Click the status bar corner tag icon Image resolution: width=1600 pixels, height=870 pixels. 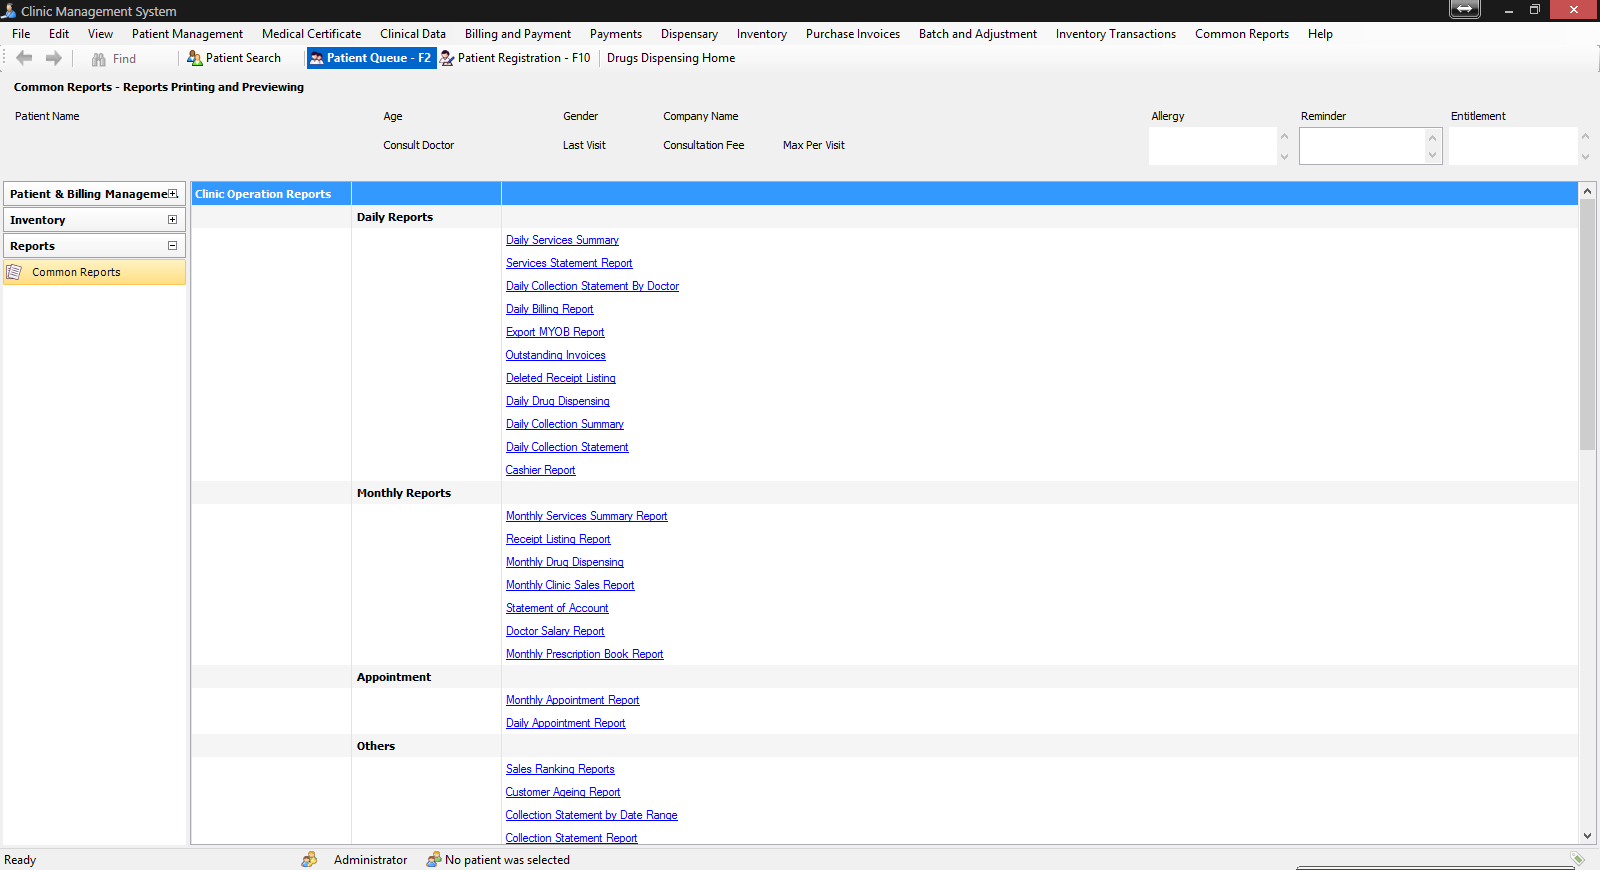pos(1577,859)
